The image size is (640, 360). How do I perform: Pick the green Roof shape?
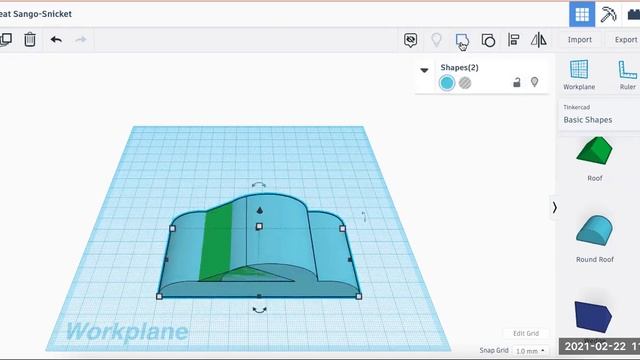tap(595, 151)
